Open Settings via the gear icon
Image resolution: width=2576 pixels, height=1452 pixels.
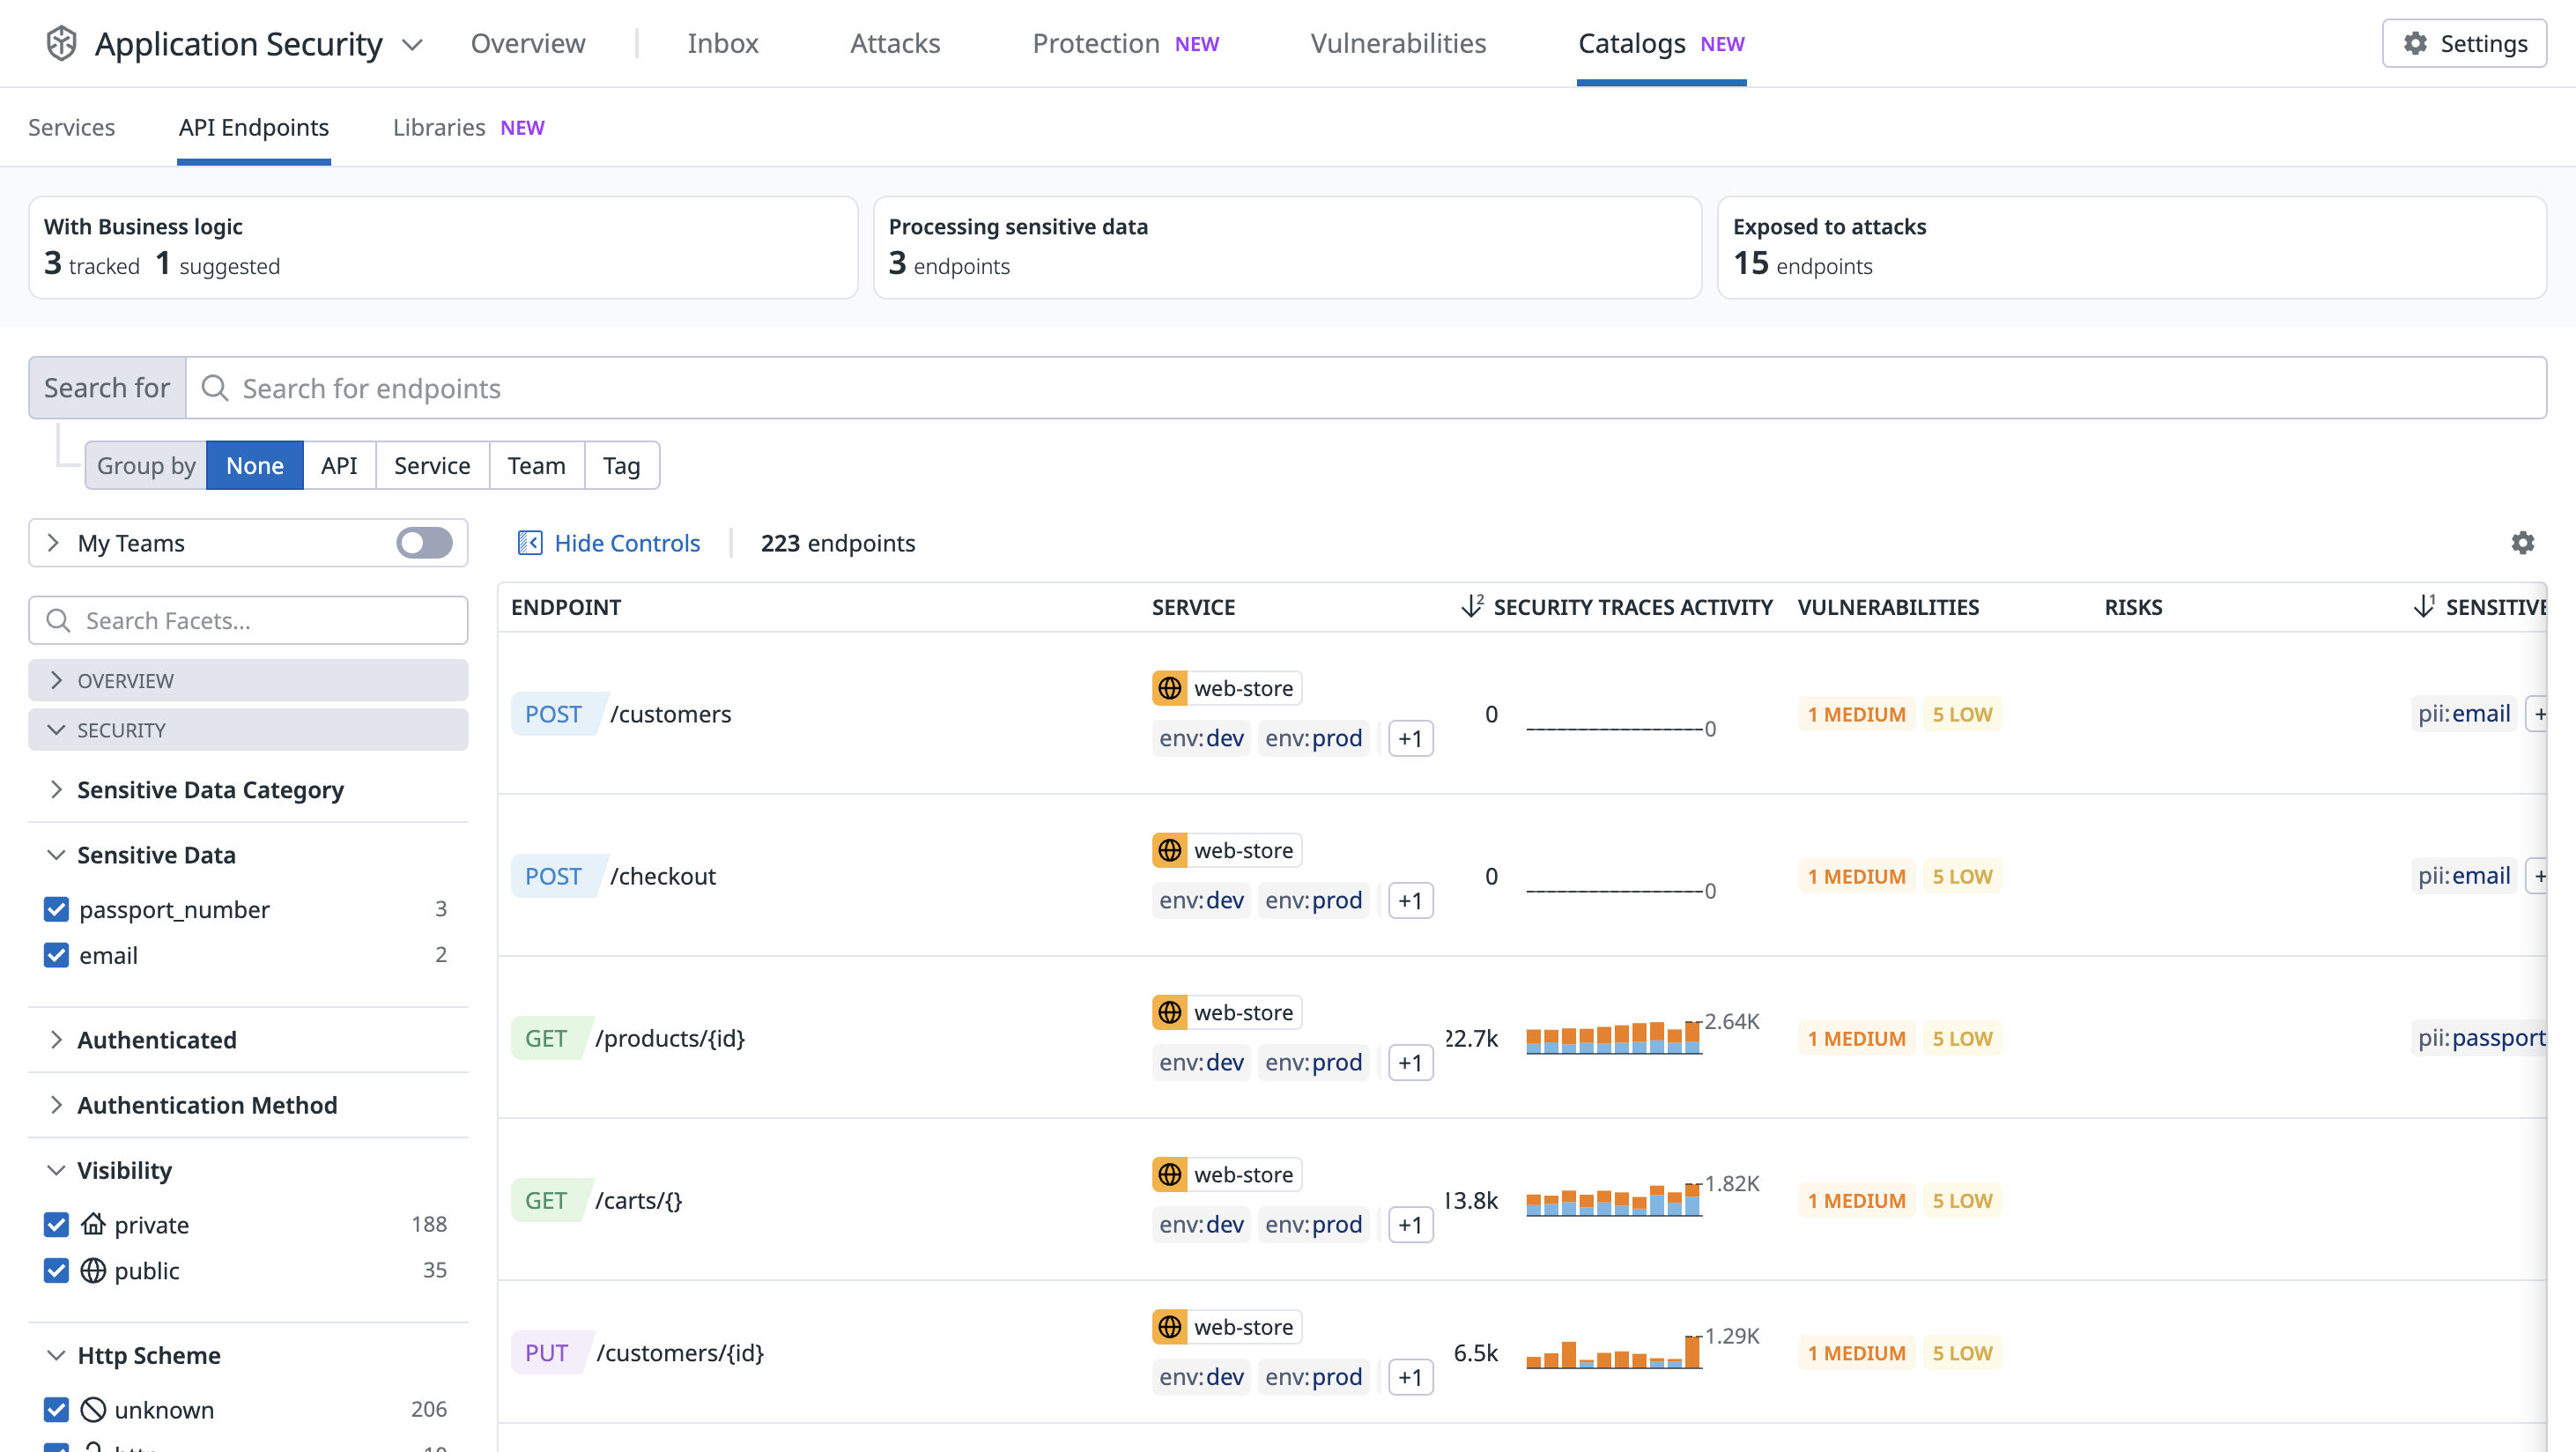[2416, 43]
